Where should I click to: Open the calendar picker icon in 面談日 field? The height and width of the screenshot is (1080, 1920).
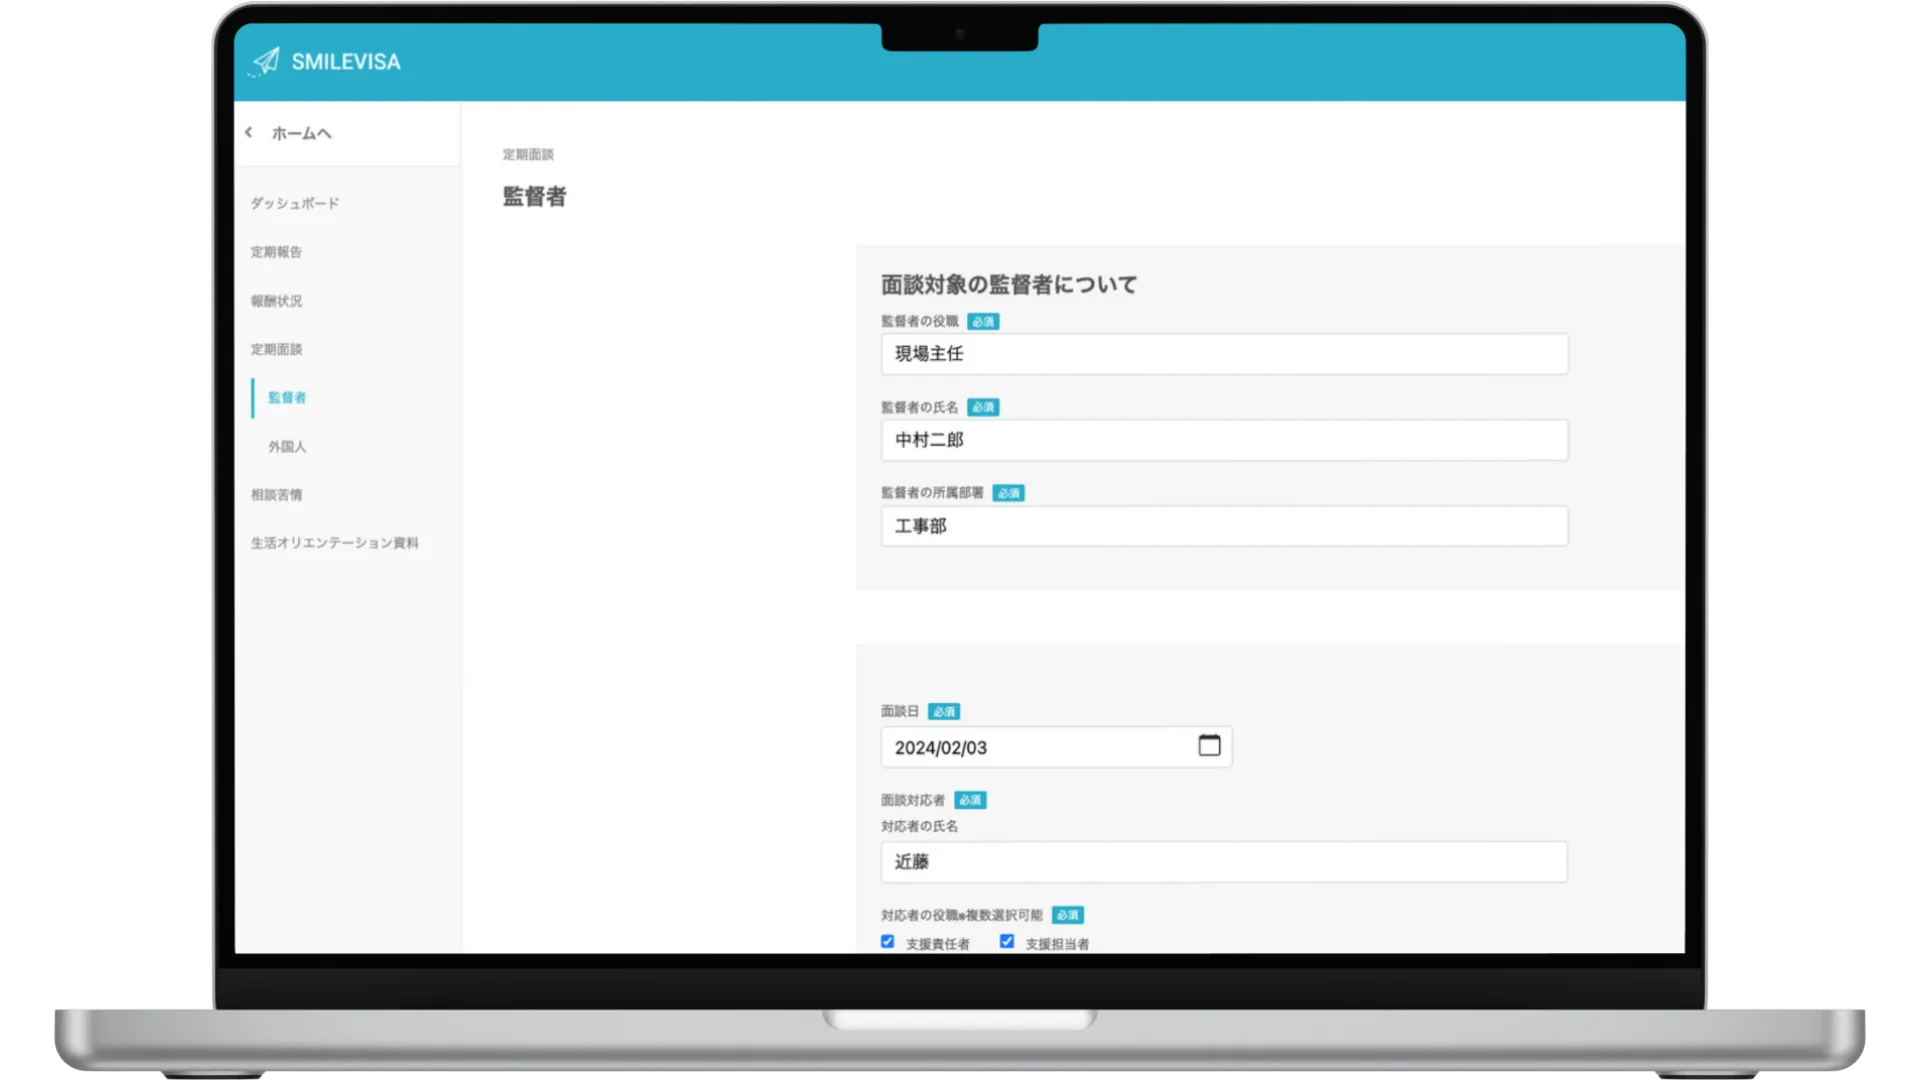coord(1209,746)
